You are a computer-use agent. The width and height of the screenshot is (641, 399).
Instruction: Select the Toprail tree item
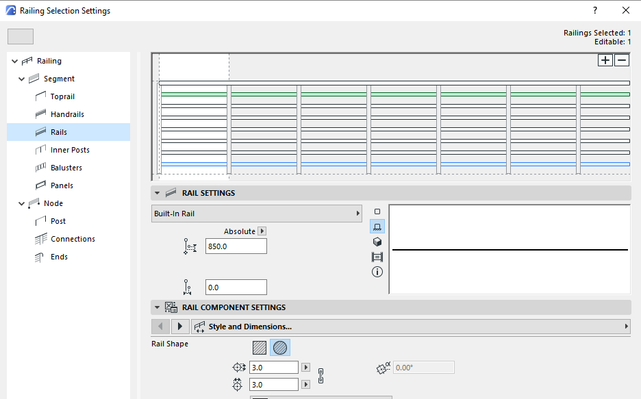62,96
